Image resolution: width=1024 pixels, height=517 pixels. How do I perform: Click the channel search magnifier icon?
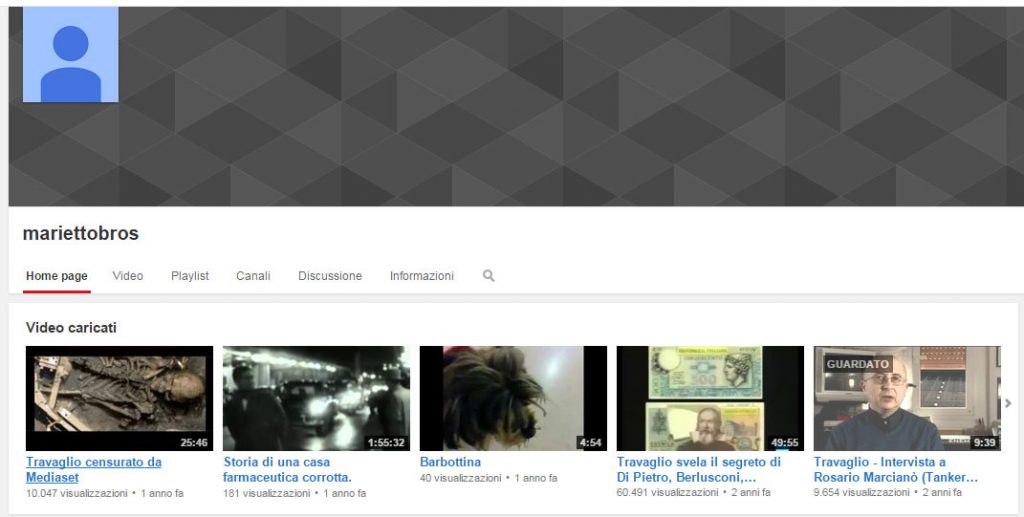489,276
